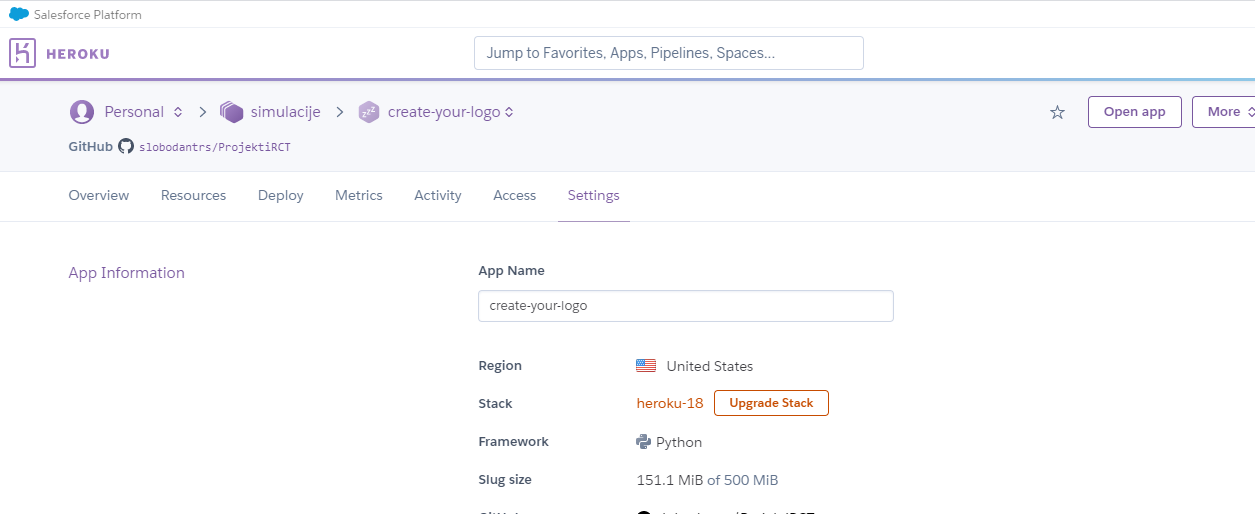Click the simulacije pipeline hexagon icon
1255x514 pixels.
click(x=232, y=112)
